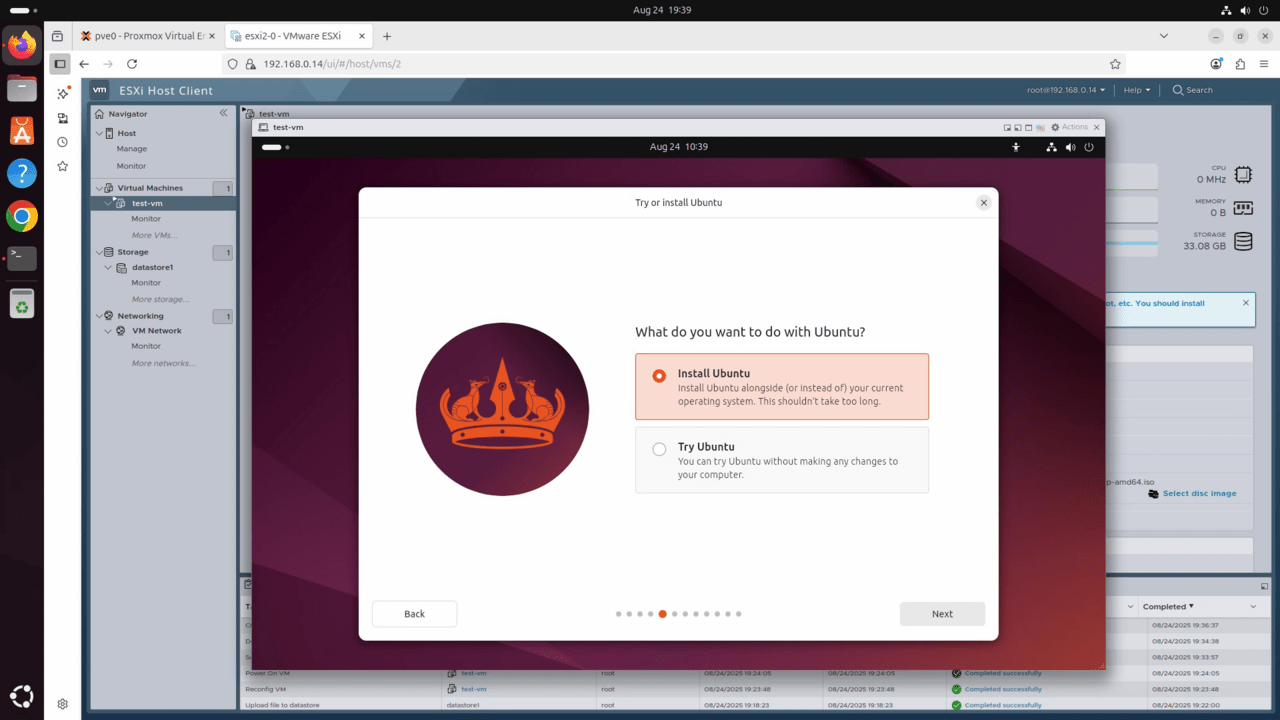Click Back in Ubuntu installer
This screenshot has width=1280, height=720.
414,614
